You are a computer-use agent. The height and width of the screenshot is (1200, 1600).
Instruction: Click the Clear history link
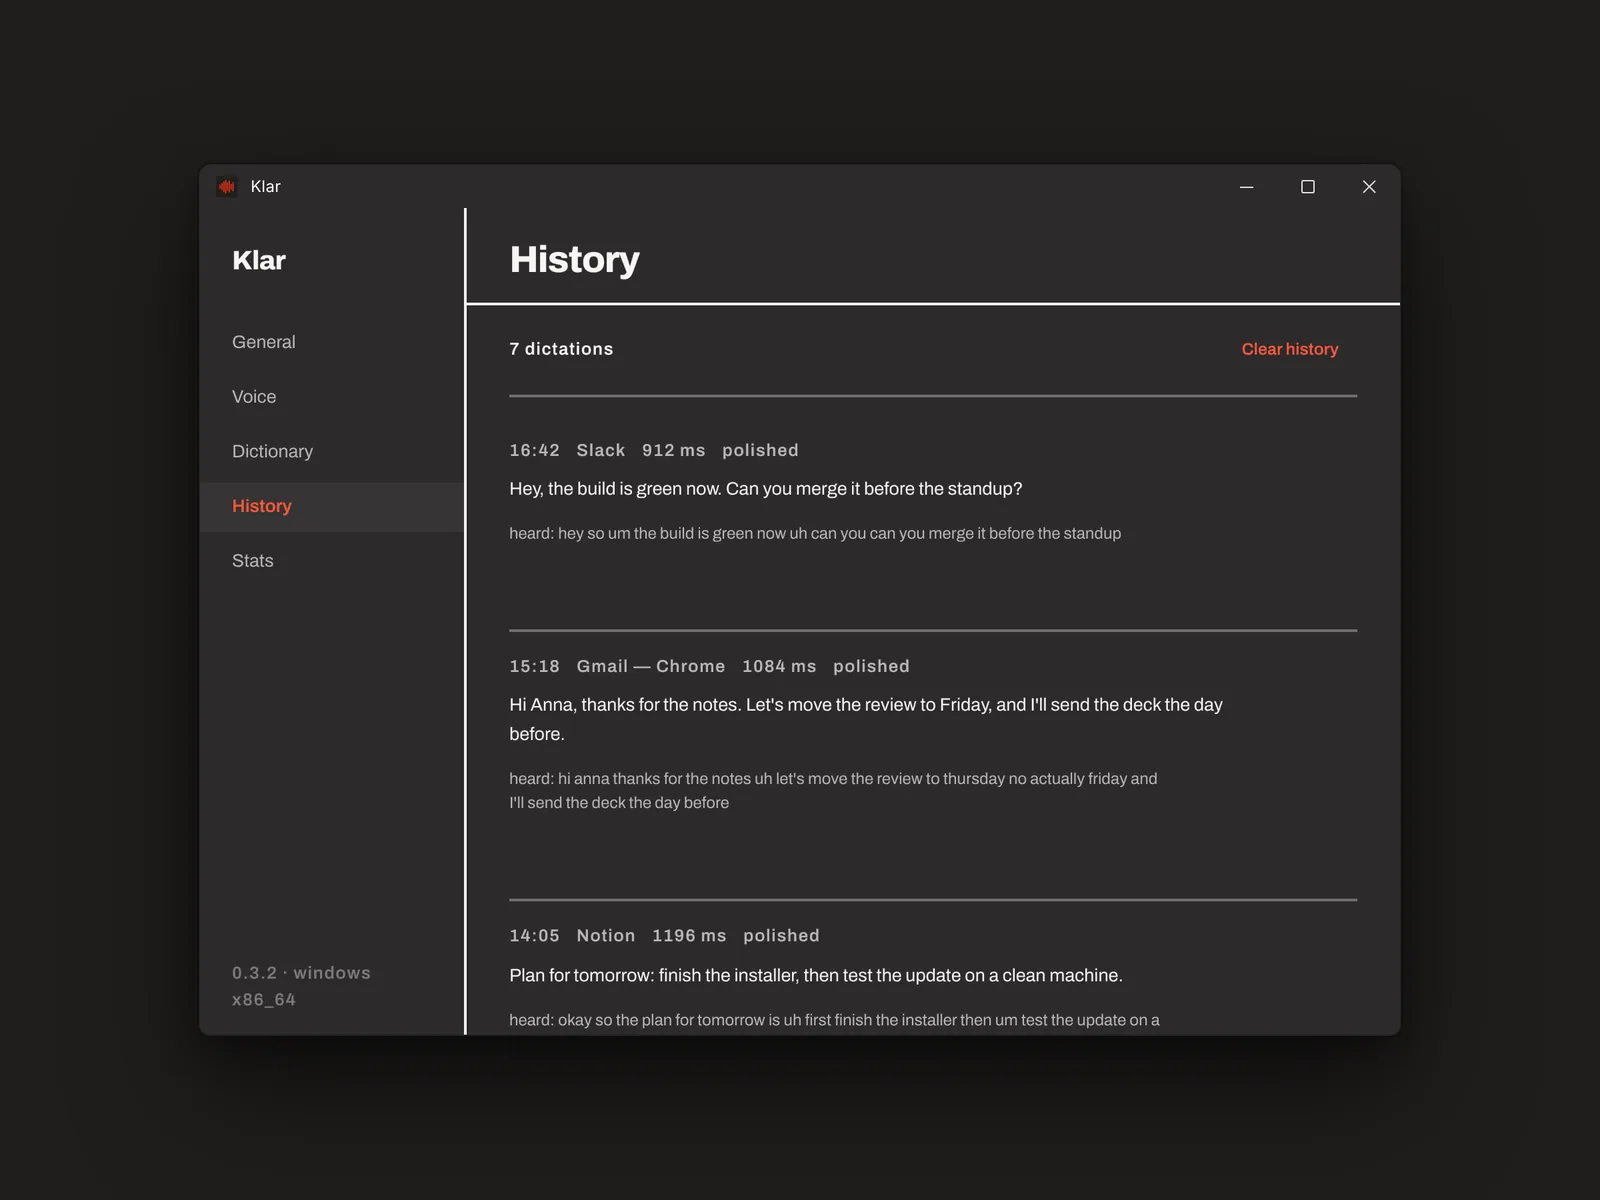(1289, 349)
